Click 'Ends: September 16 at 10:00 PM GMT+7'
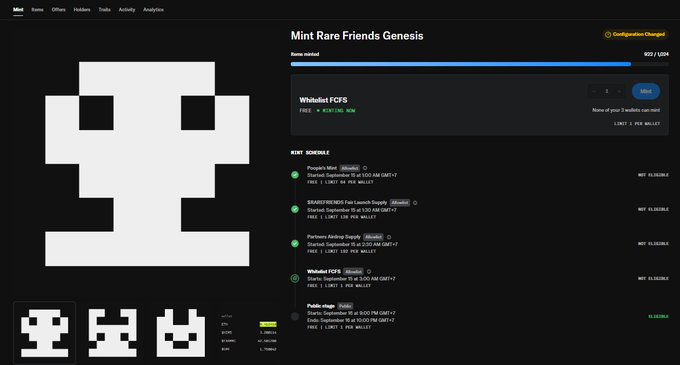The image size is (680, 365). [351, 320]
